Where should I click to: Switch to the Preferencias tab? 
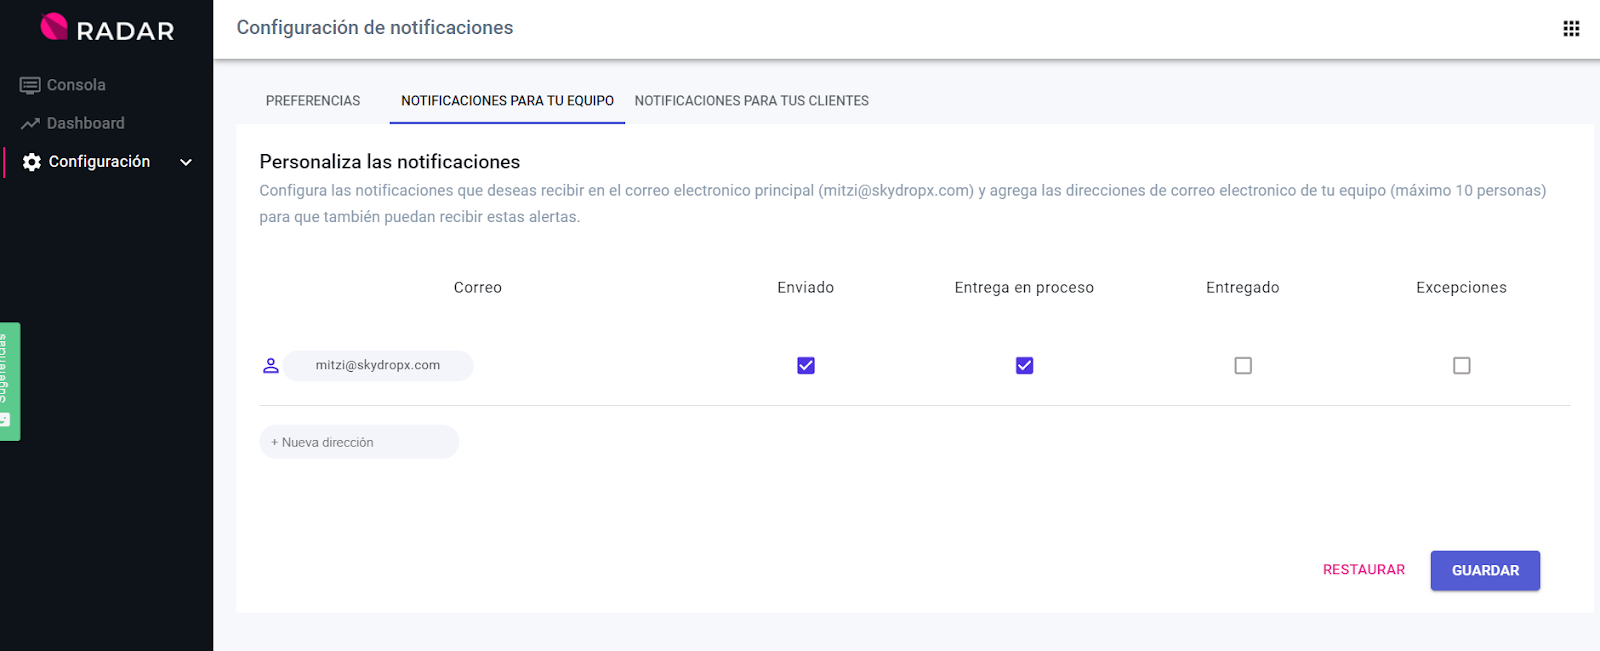coord(313,101)
